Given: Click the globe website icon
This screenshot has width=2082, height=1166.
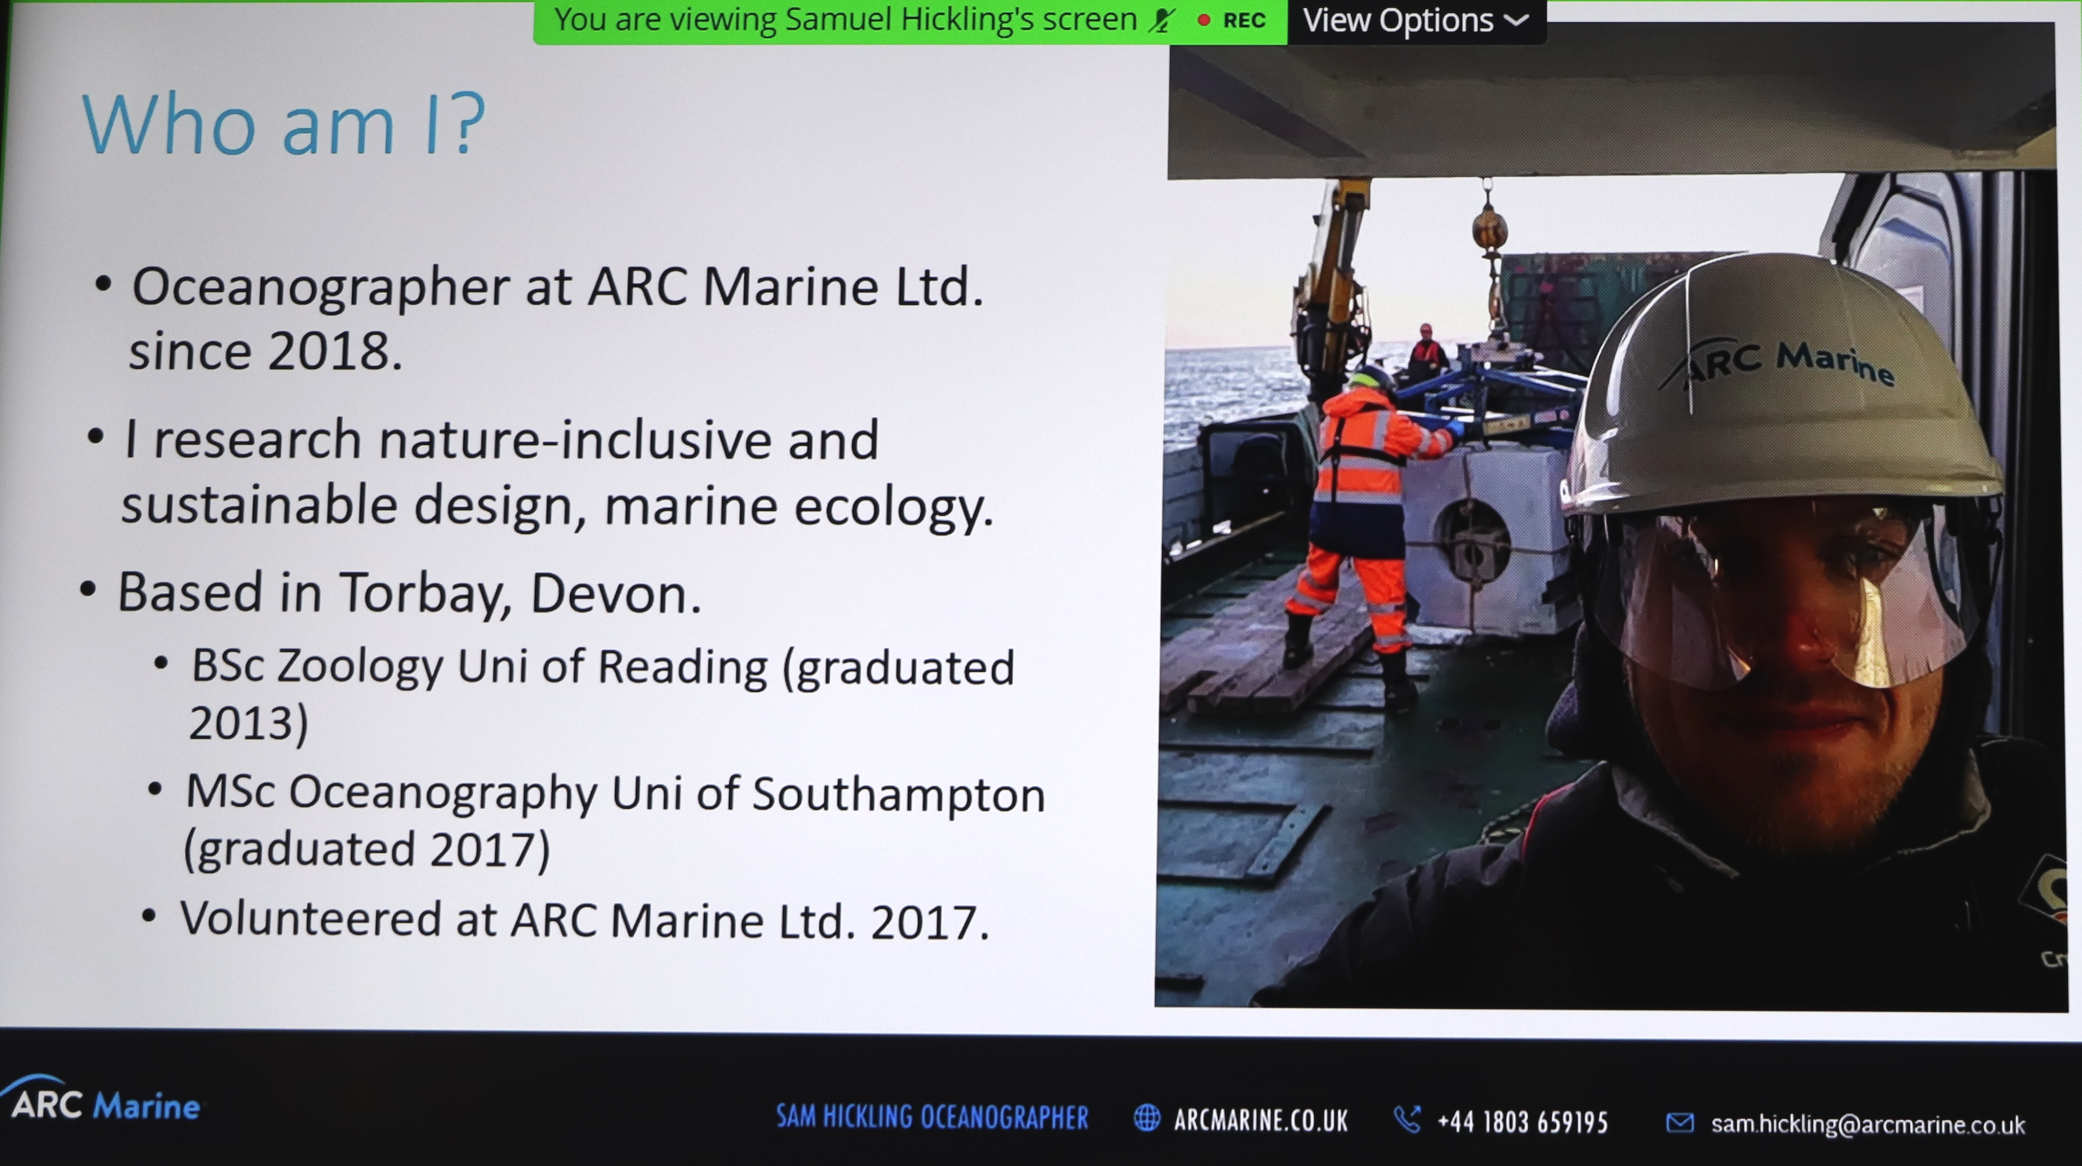Looking at the screenshot, I should point(1146,1118).
